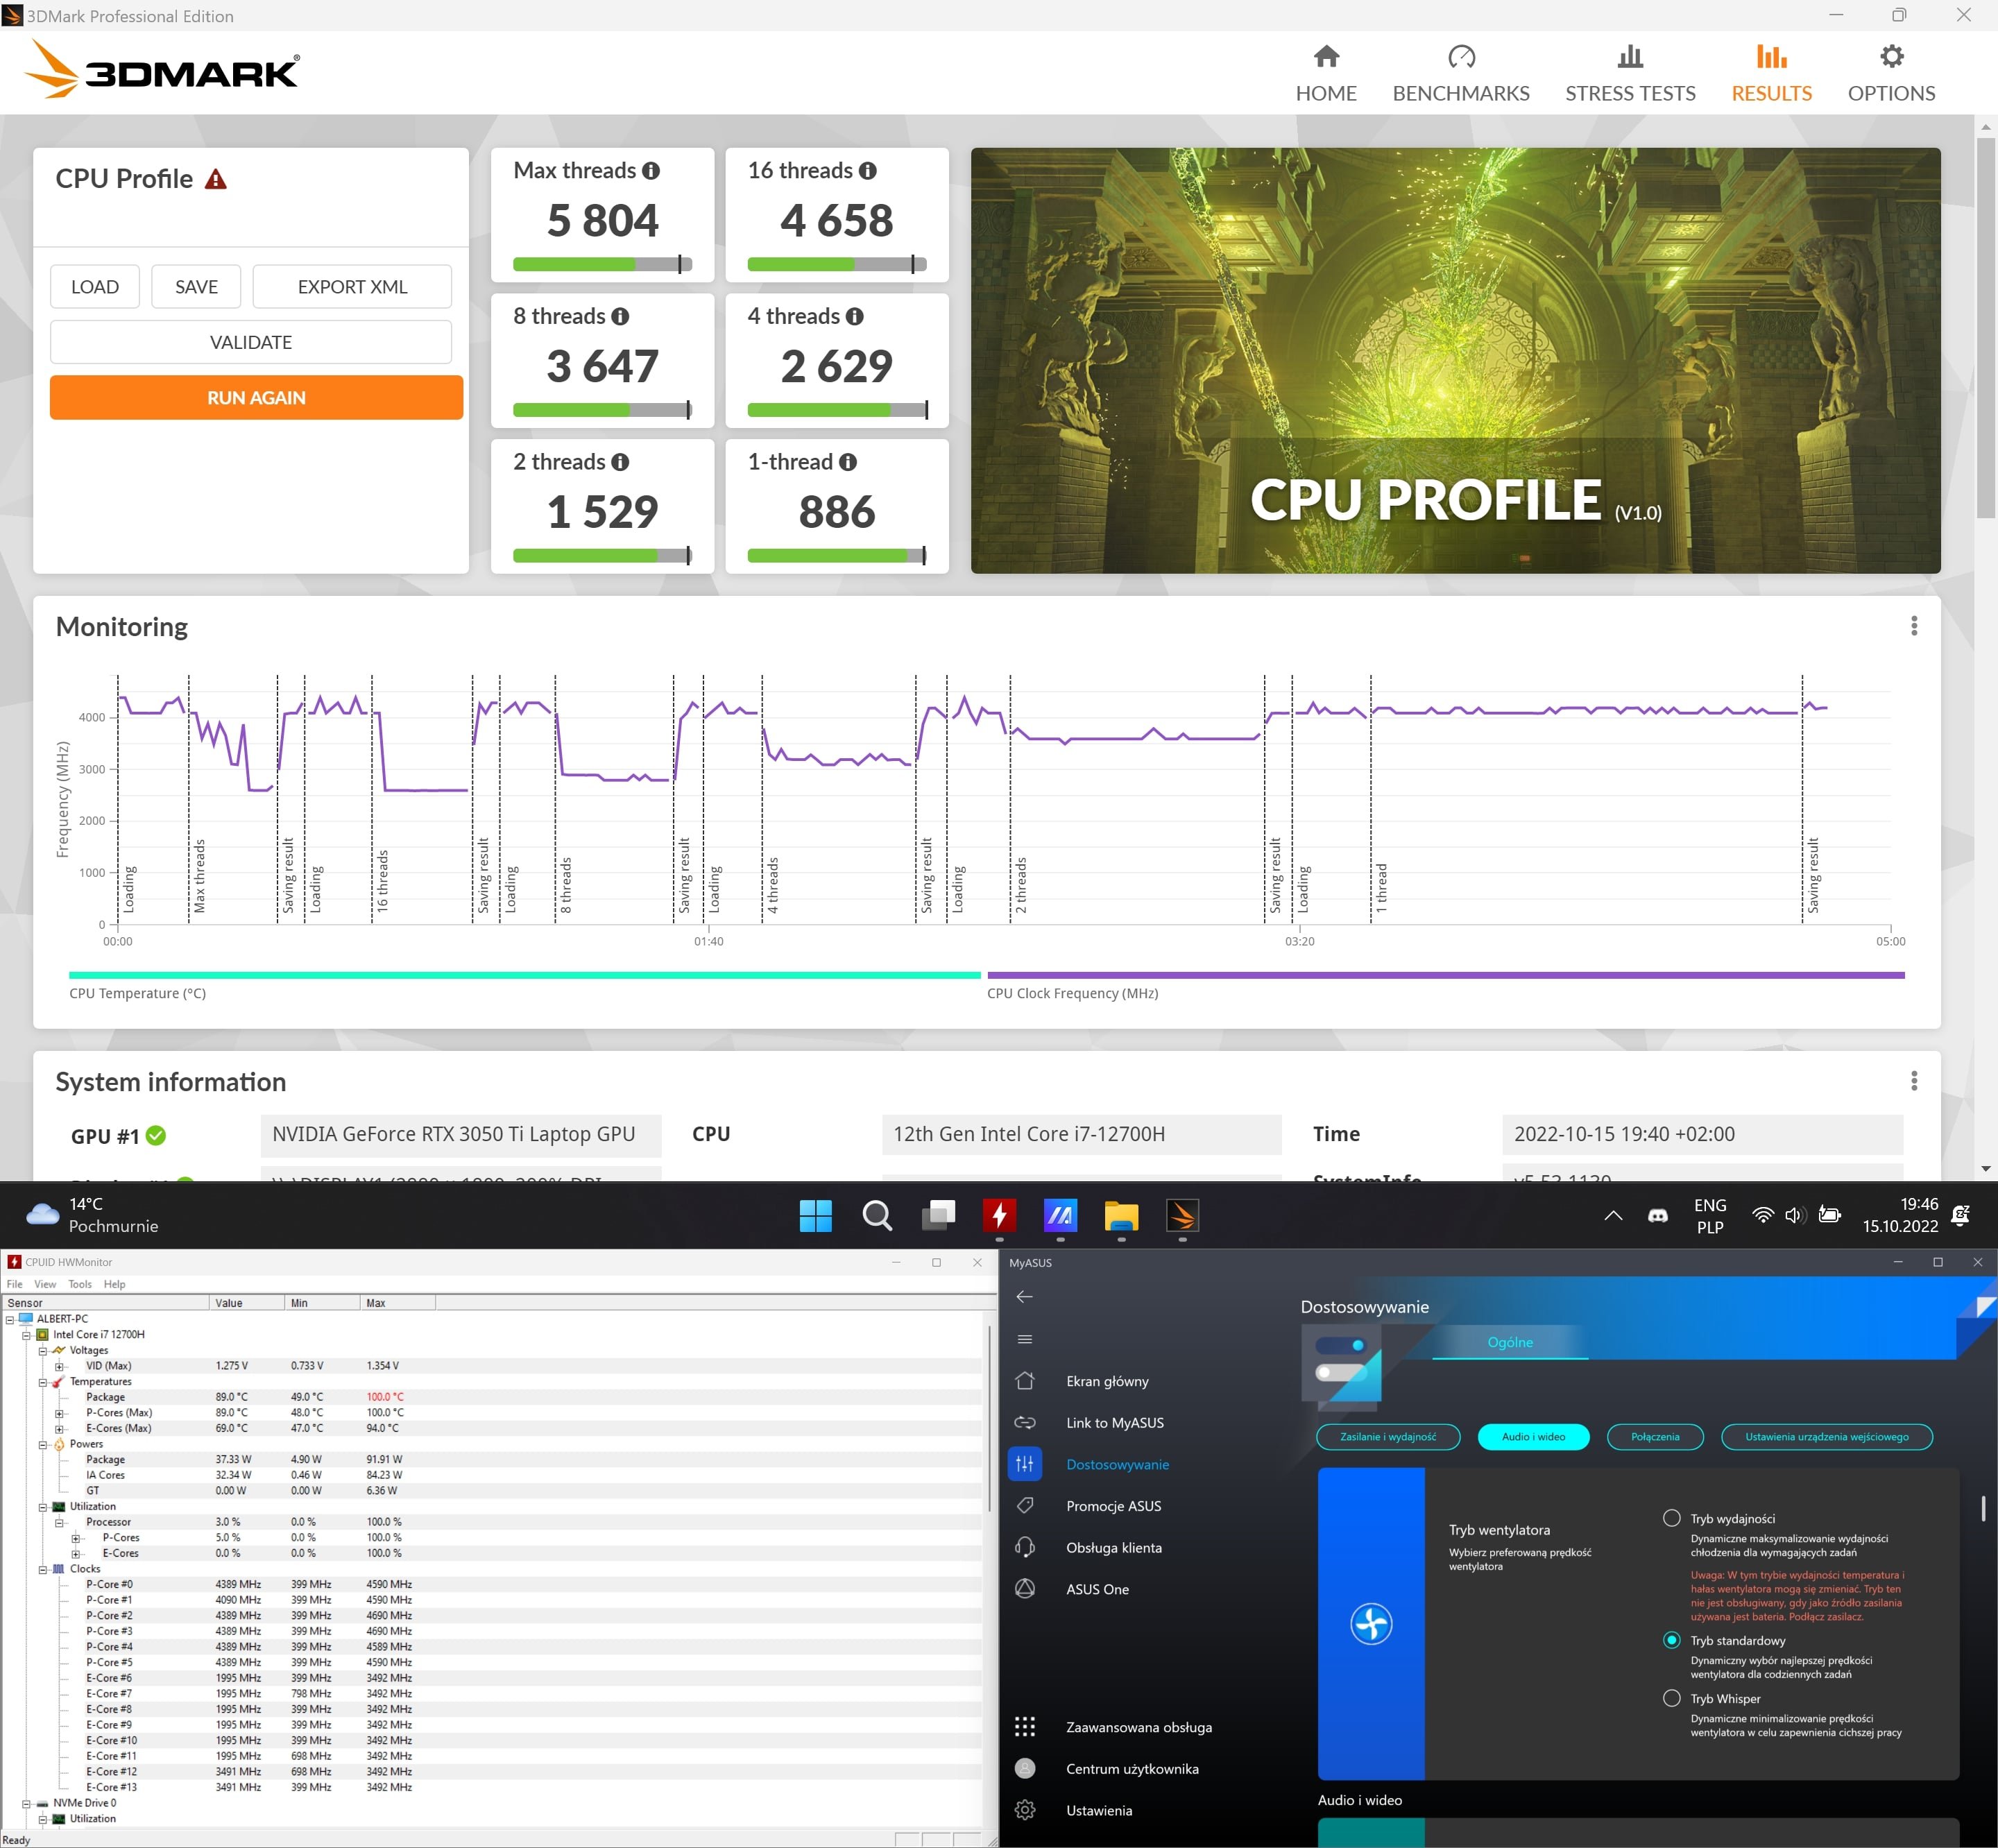Click the Audio i wideo pill button
The image size is (1998, 1848).
1533,1437
